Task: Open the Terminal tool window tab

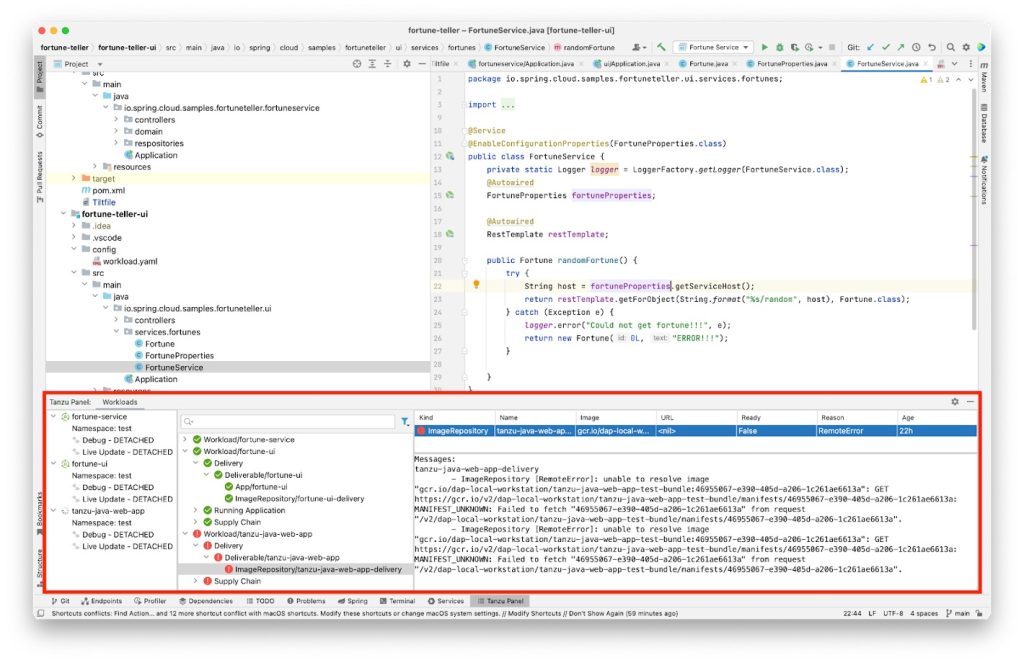Action: click(397, 601)
